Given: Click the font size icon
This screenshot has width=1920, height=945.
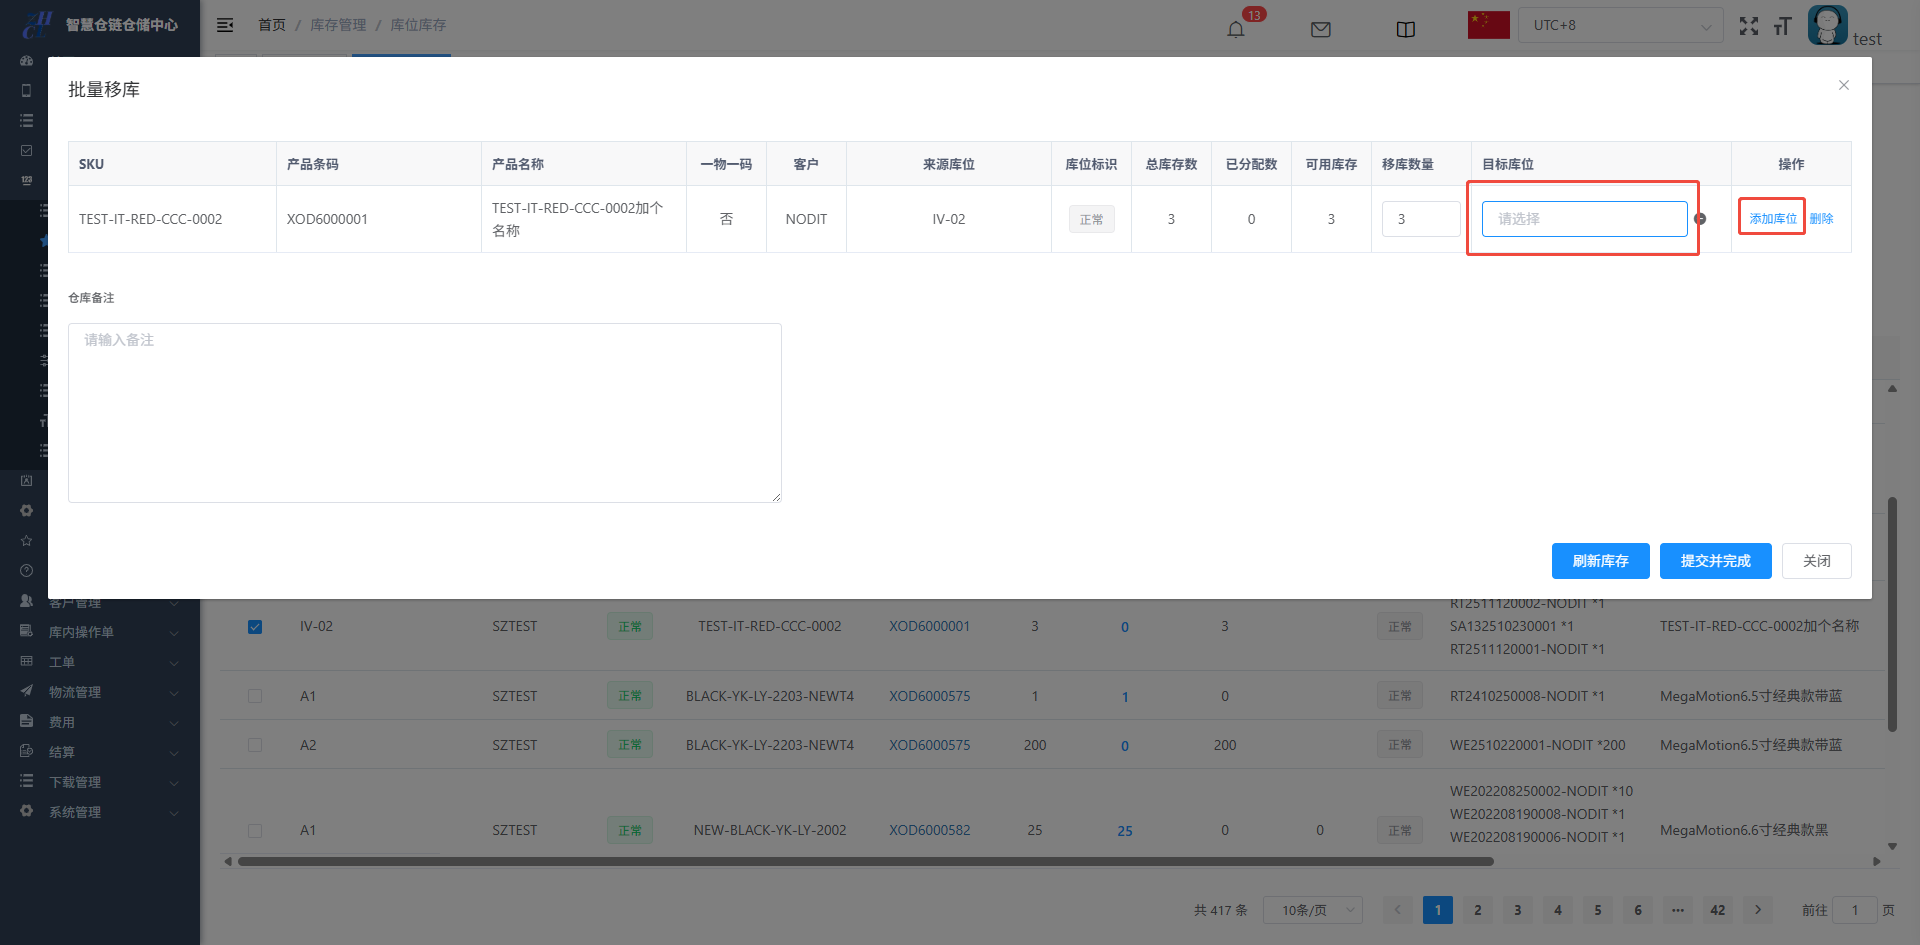Looking at the screenshot, I should click(1782, 26).
